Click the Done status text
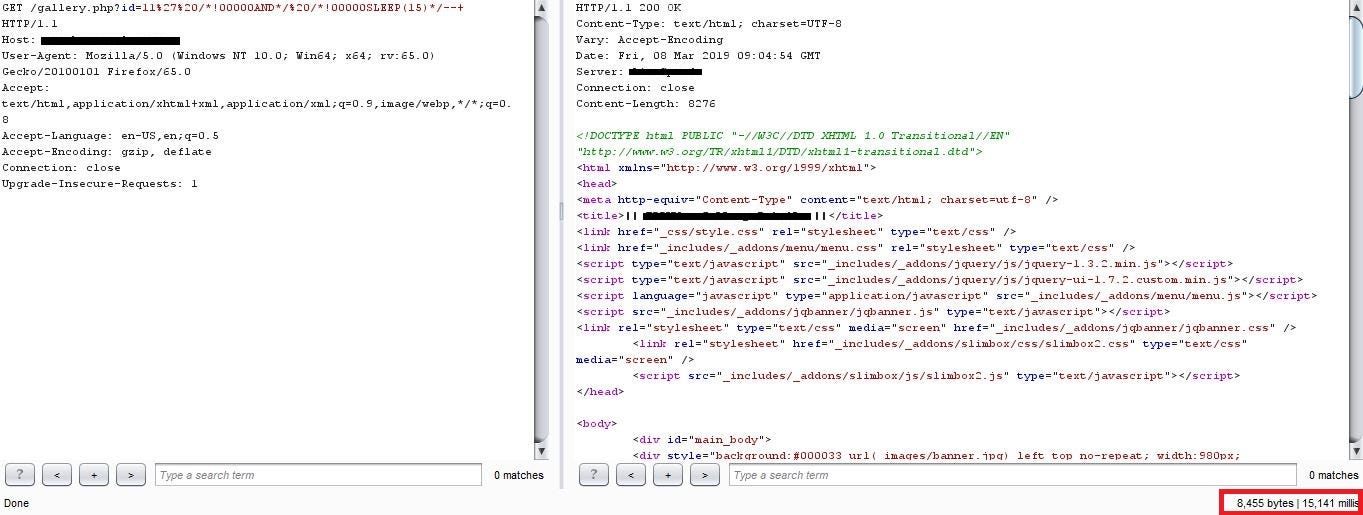 (17, 503)
